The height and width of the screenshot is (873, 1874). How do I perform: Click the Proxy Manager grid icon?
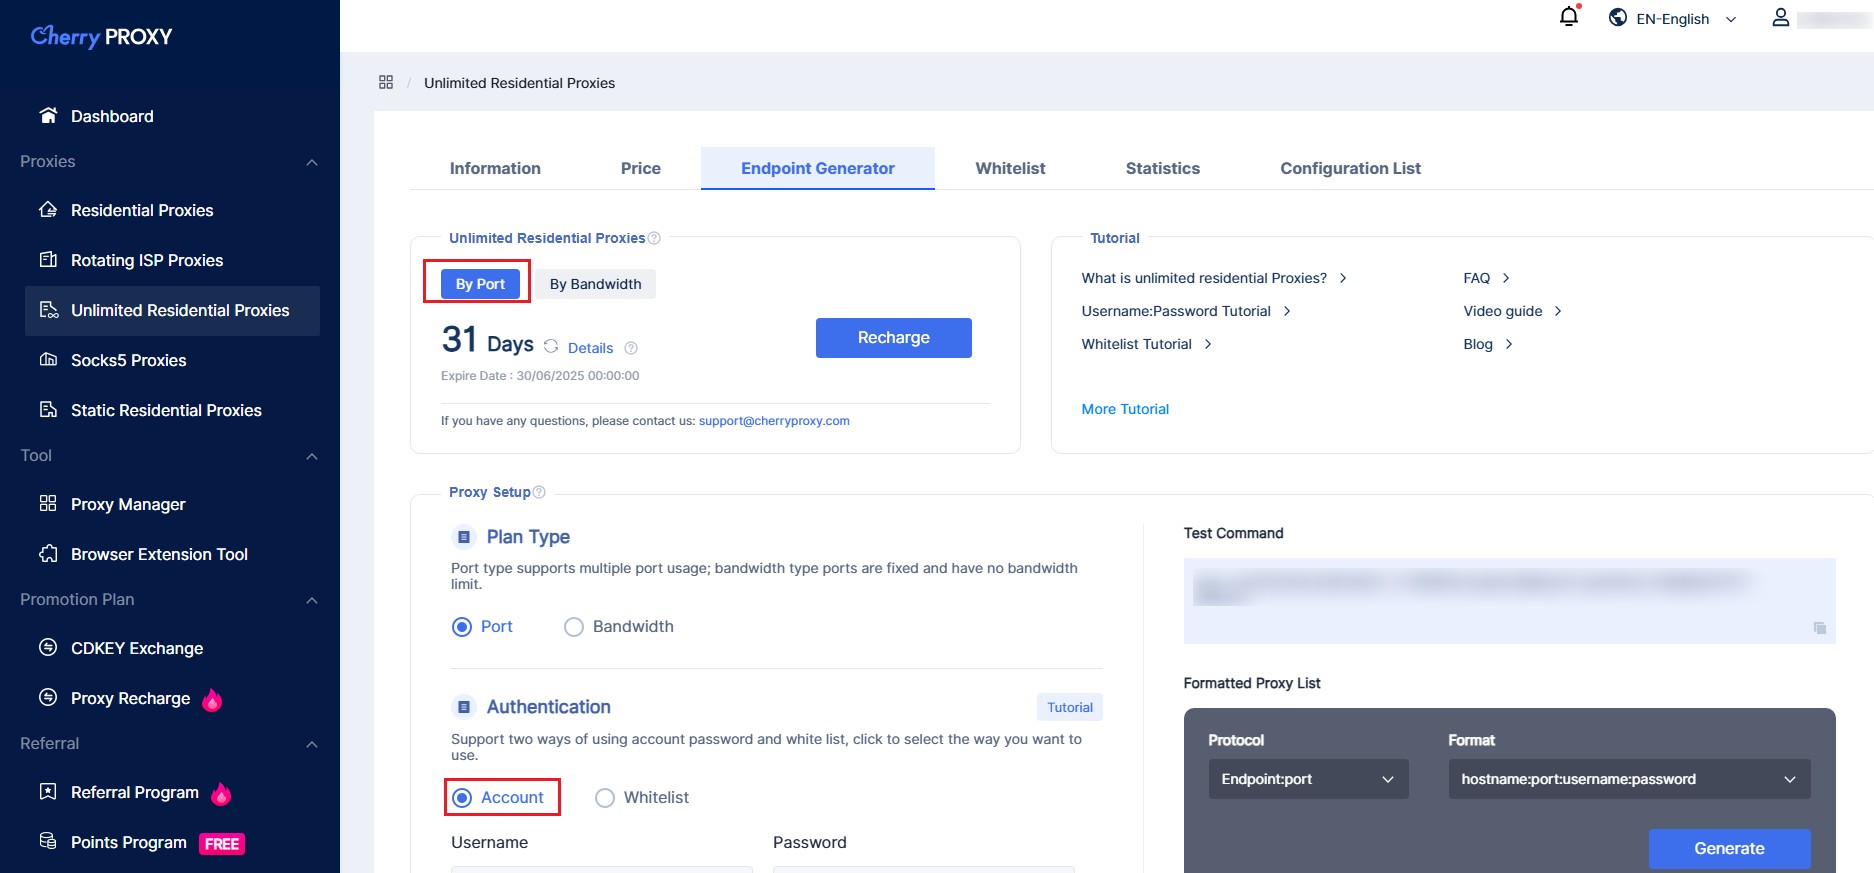coord(48,503)
